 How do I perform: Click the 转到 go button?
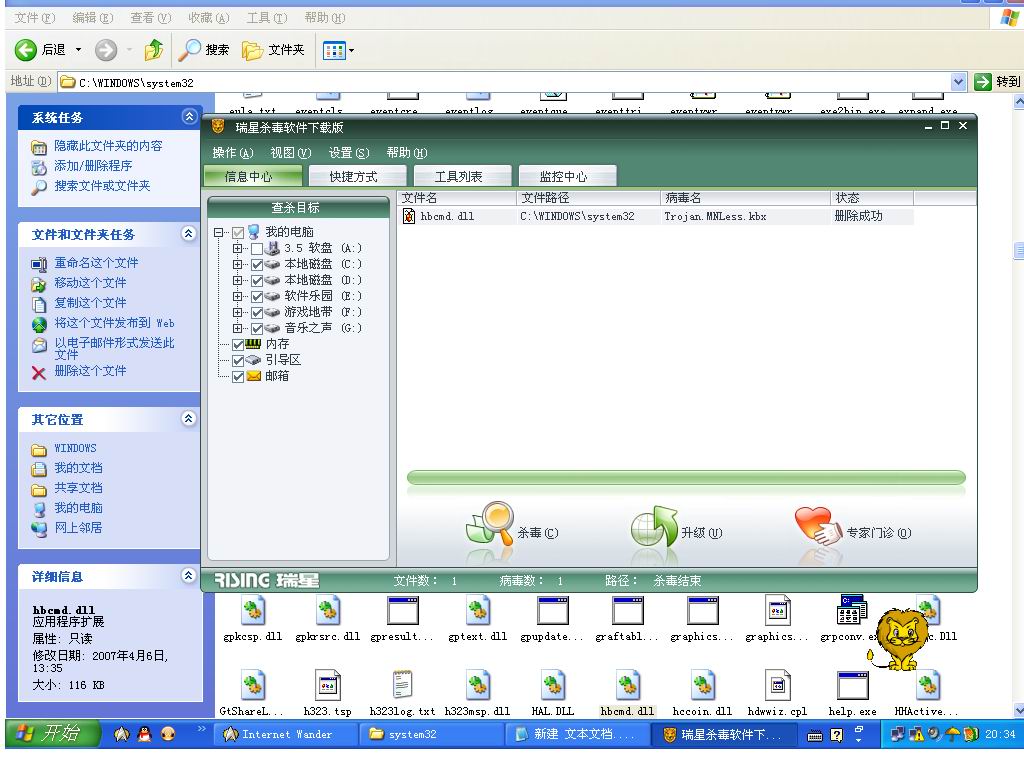[997, 82]
